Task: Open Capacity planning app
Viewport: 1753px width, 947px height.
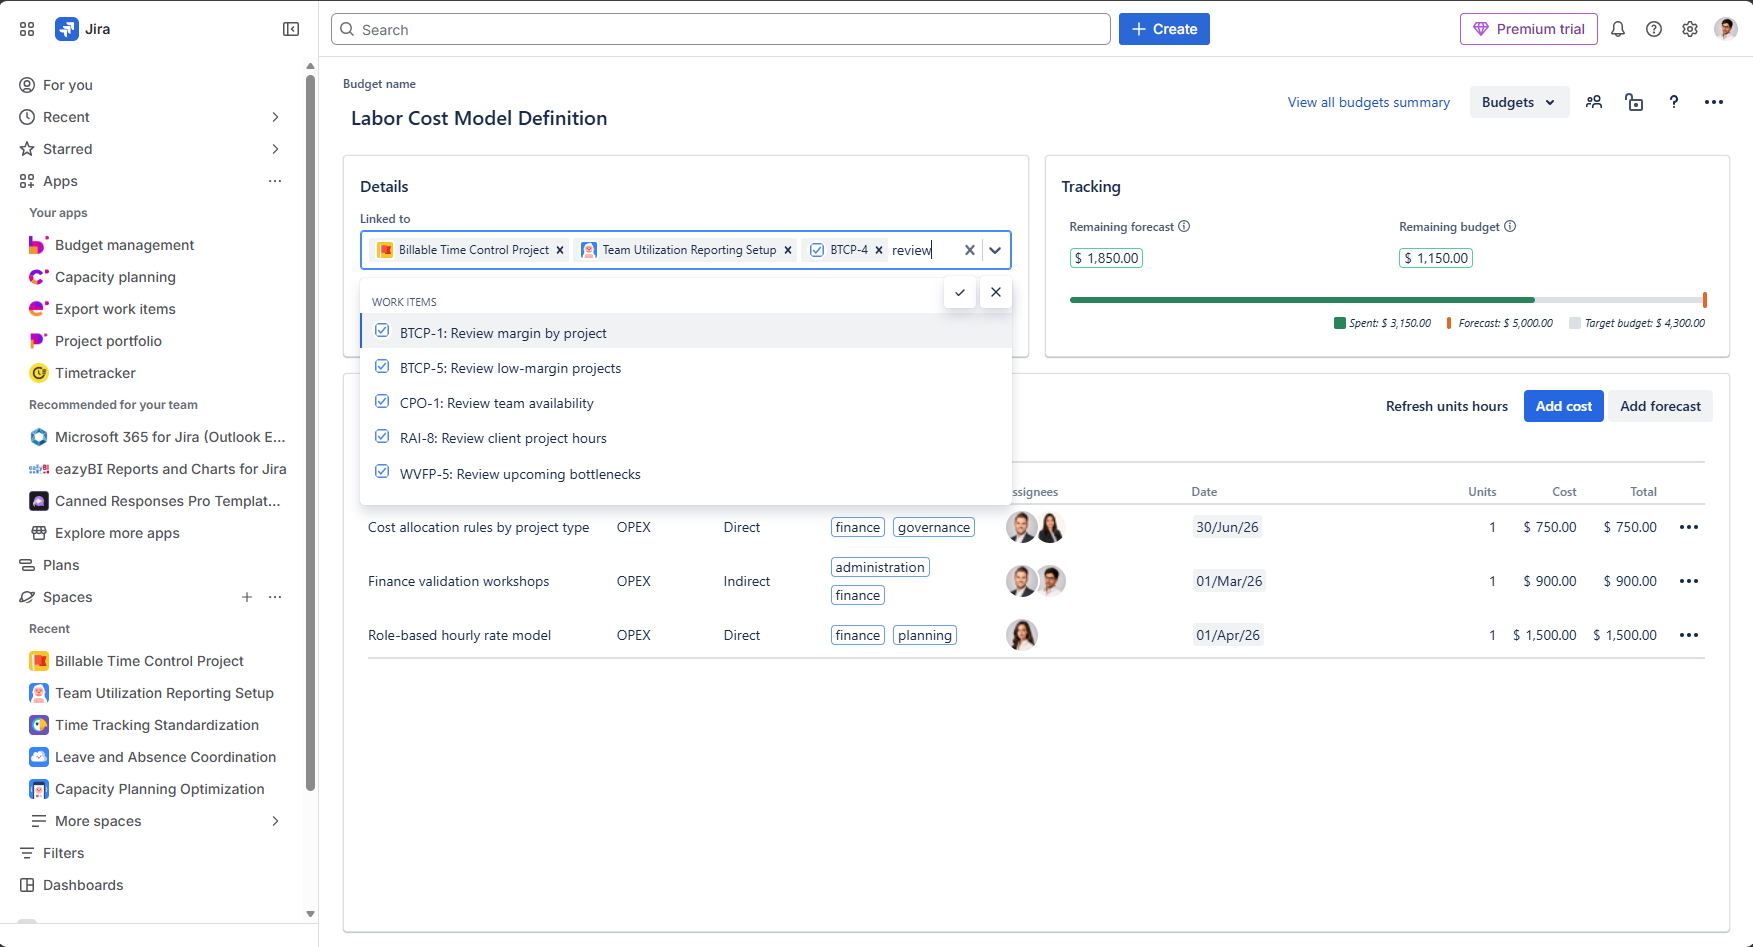Action: coord(115,277)
